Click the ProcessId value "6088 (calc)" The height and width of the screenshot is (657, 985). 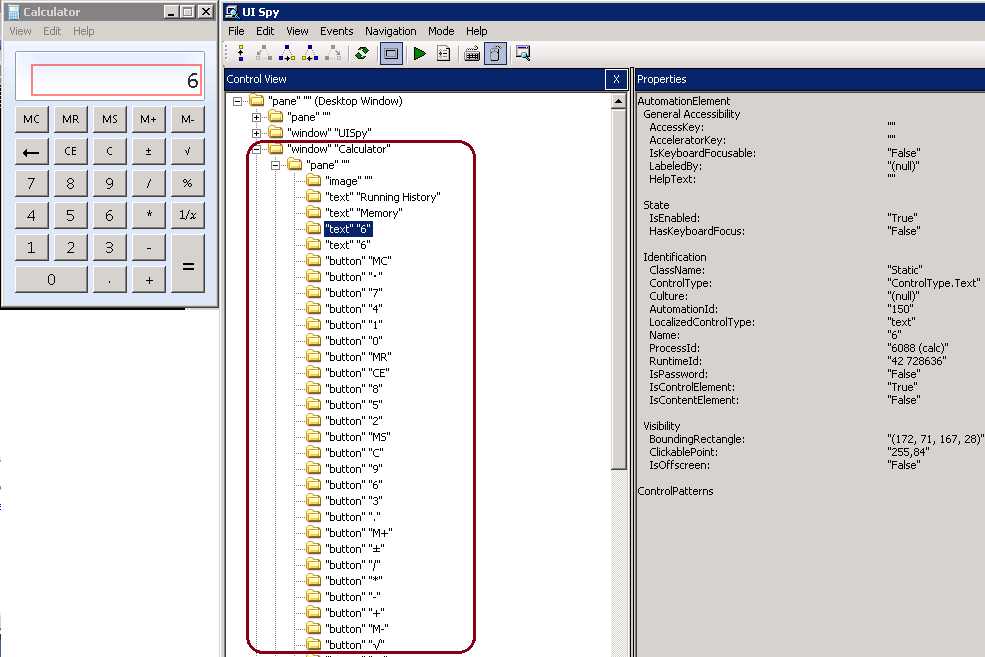click(918, 348)
